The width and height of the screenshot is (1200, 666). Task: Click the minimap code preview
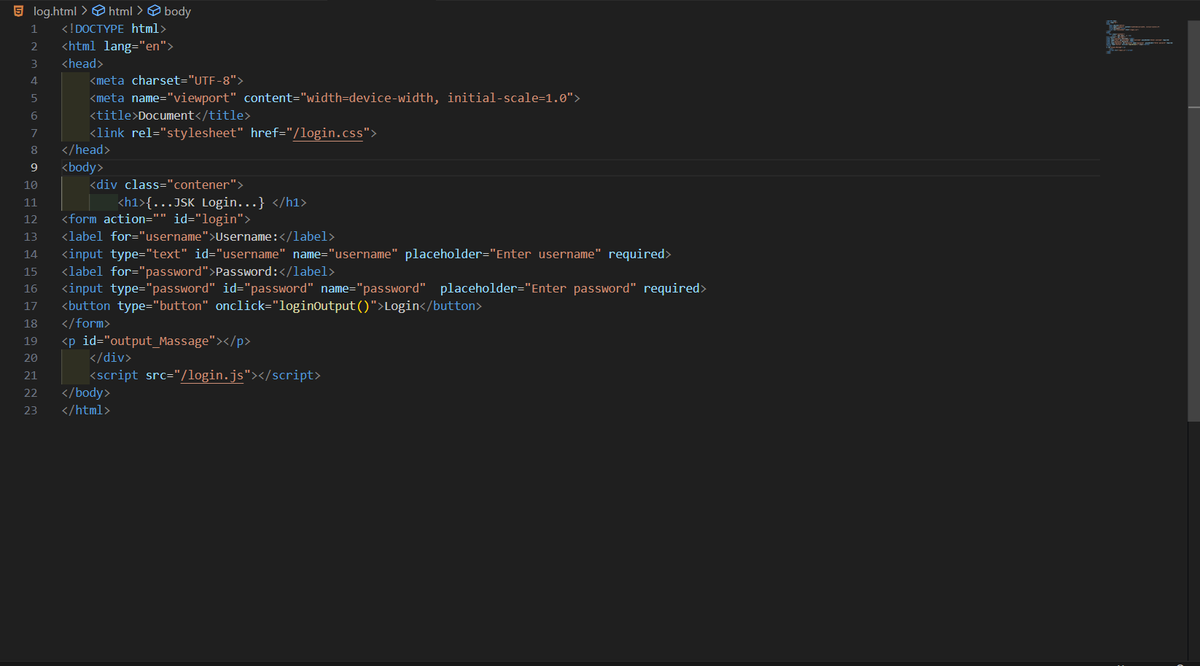(x=1140, y=36)
